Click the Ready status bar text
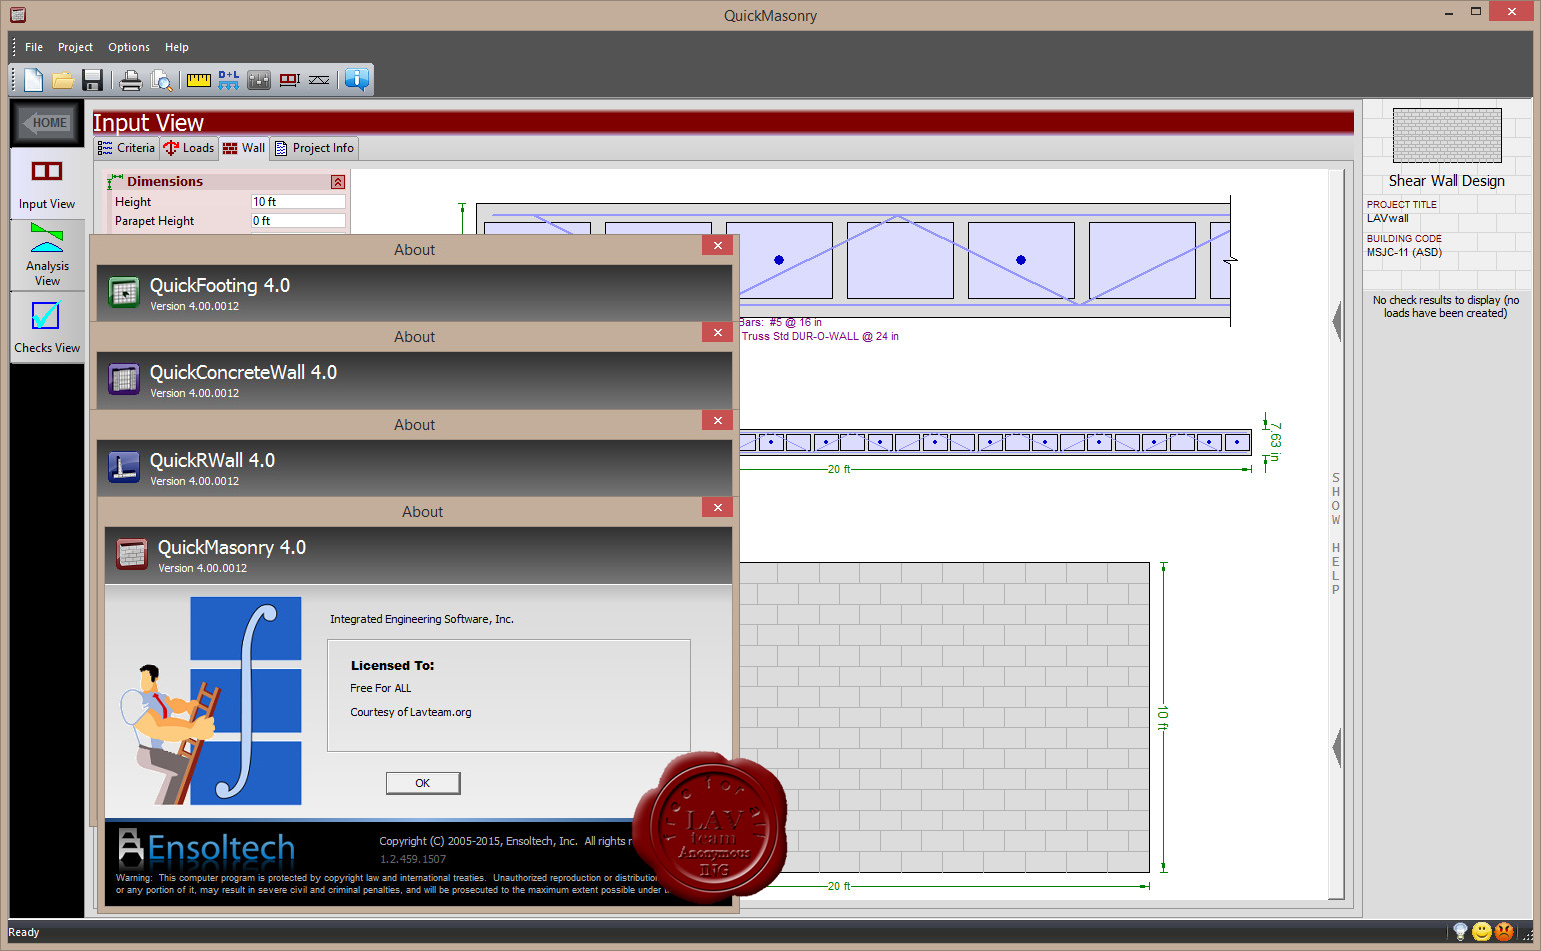This screenshot has height=951, width=1541. pos(24,932)
